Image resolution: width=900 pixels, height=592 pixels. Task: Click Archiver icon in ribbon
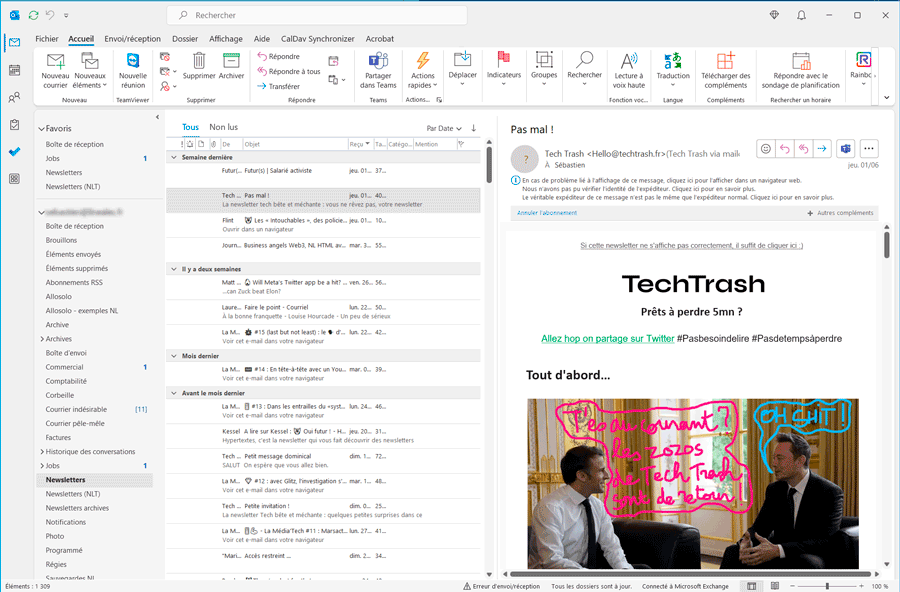click(231, 66)
